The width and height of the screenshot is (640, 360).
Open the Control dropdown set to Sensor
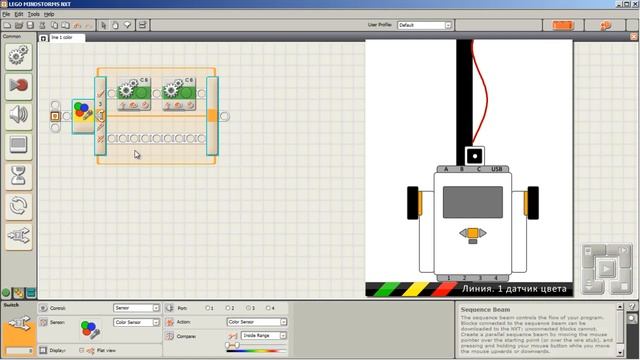(x=136, y=308)
